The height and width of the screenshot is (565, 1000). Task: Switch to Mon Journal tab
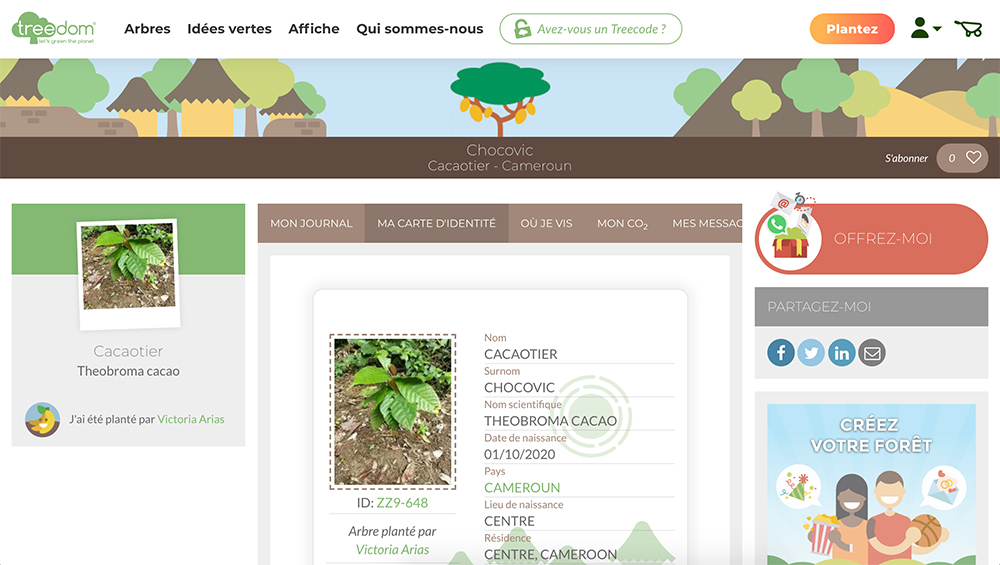(x=311, y=223)
